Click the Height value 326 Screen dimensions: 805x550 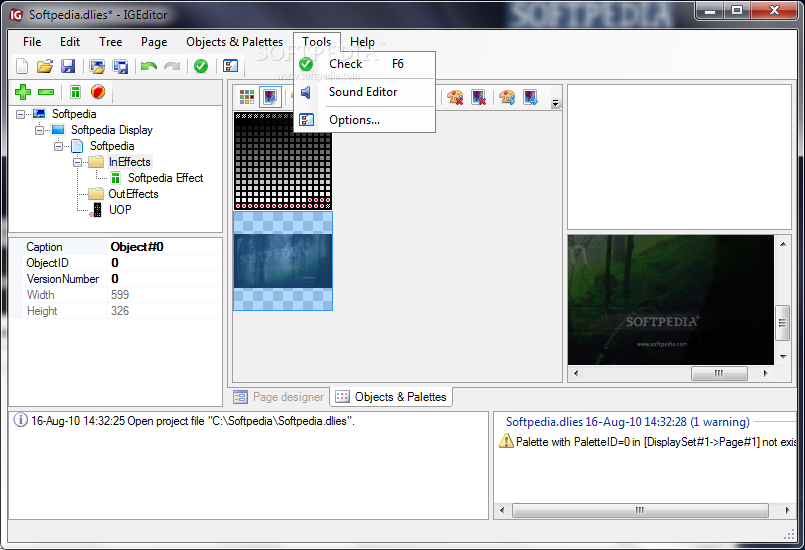pyautogui.click(x=120, y=311)
